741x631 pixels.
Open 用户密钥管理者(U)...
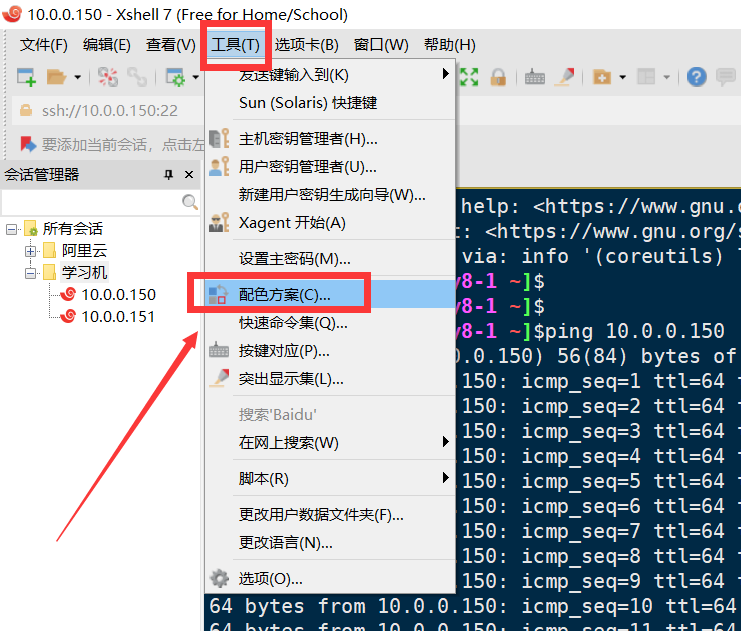click(x=330, y=167)
